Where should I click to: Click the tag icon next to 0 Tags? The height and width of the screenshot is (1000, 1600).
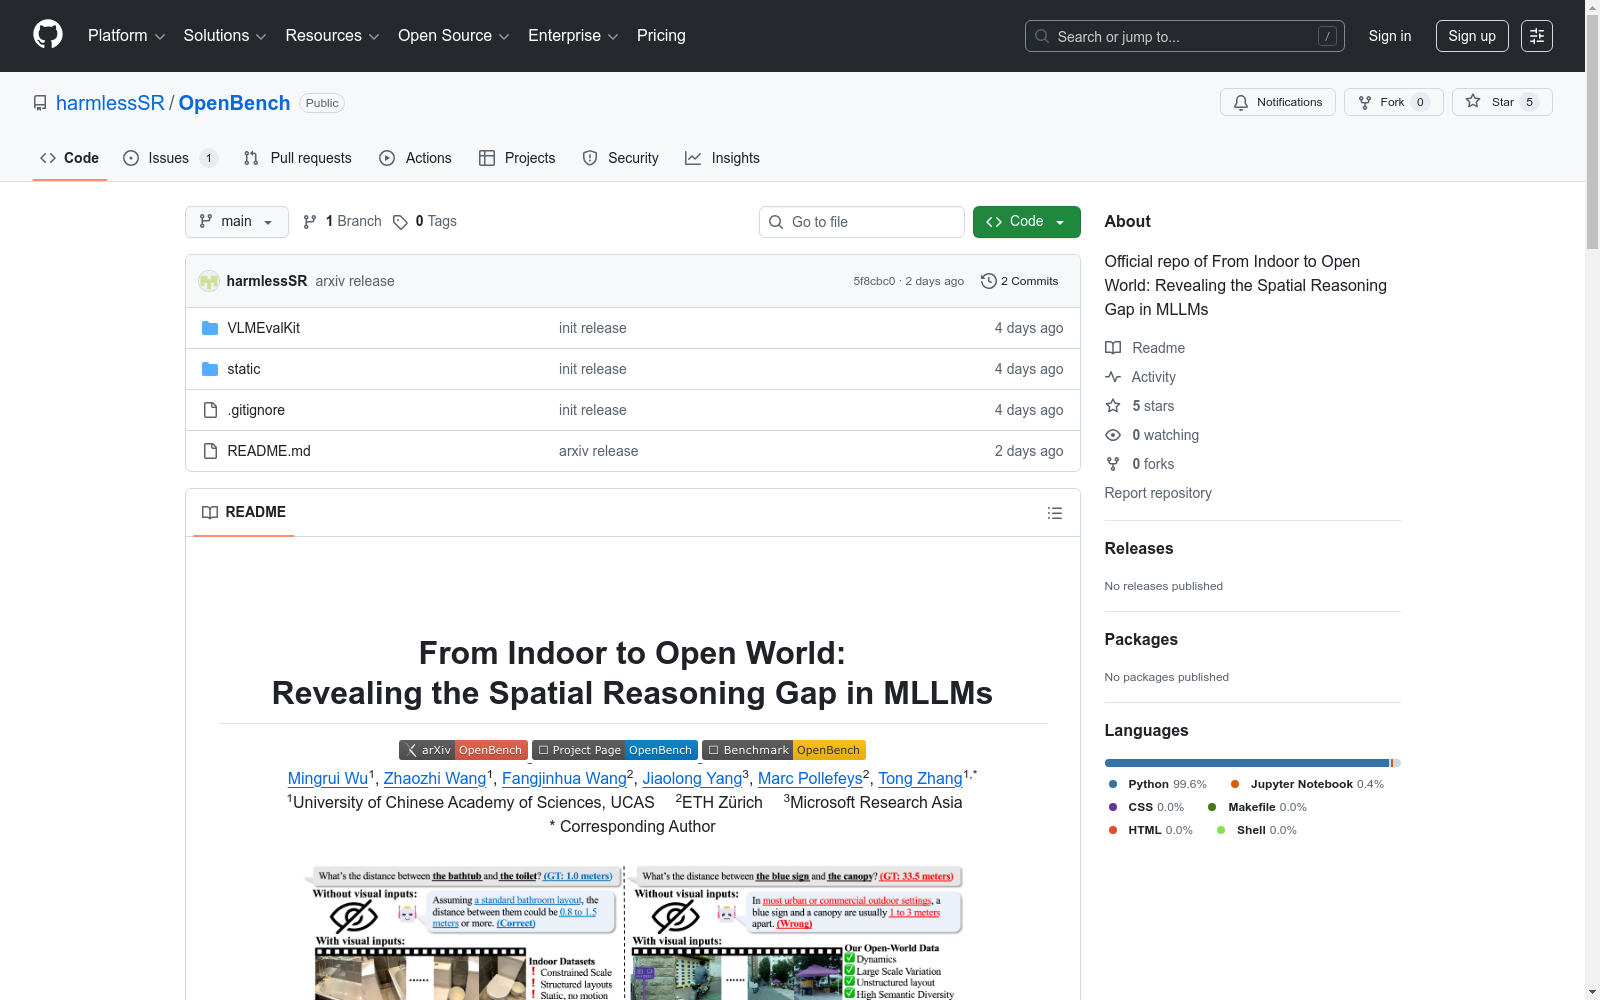(x=400, y=222)
